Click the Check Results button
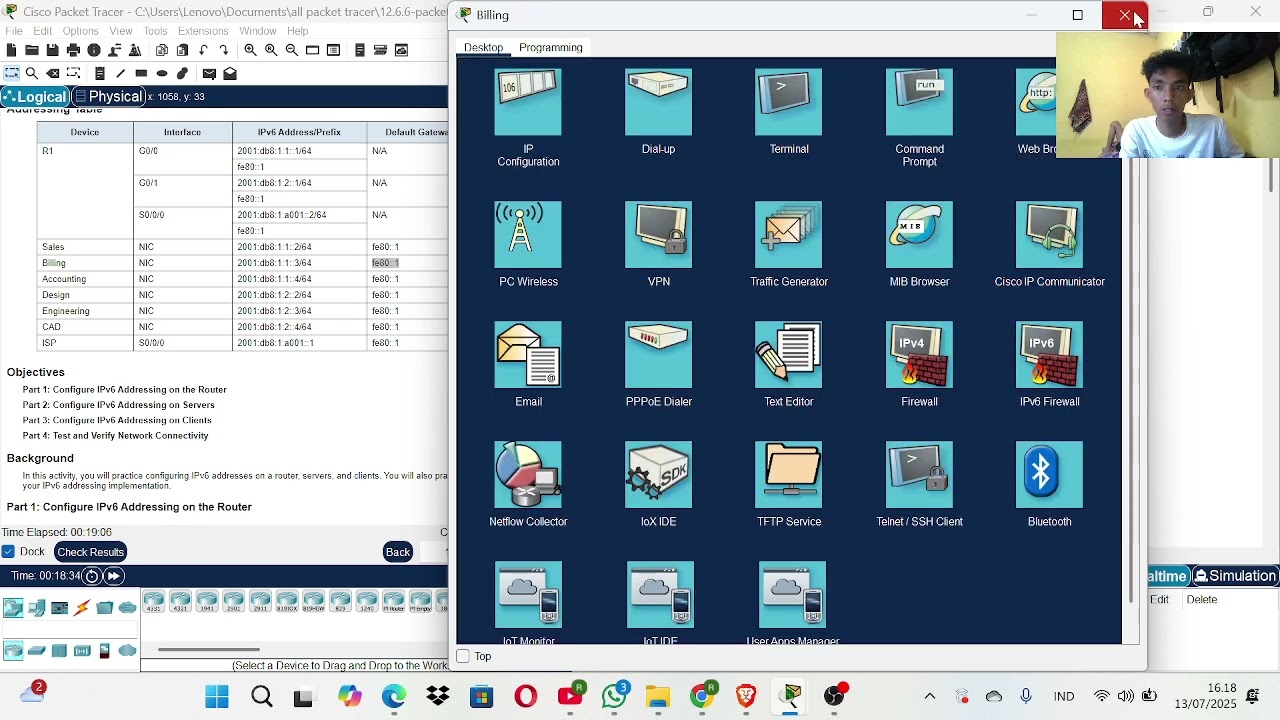Image resolution: width=1280 pixels, height=720 pixels. pos(90,552)
